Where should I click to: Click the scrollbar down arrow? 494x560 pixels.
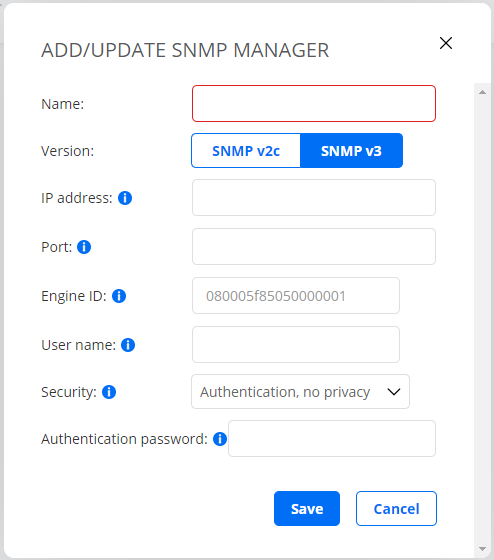[x=482, y=549]
